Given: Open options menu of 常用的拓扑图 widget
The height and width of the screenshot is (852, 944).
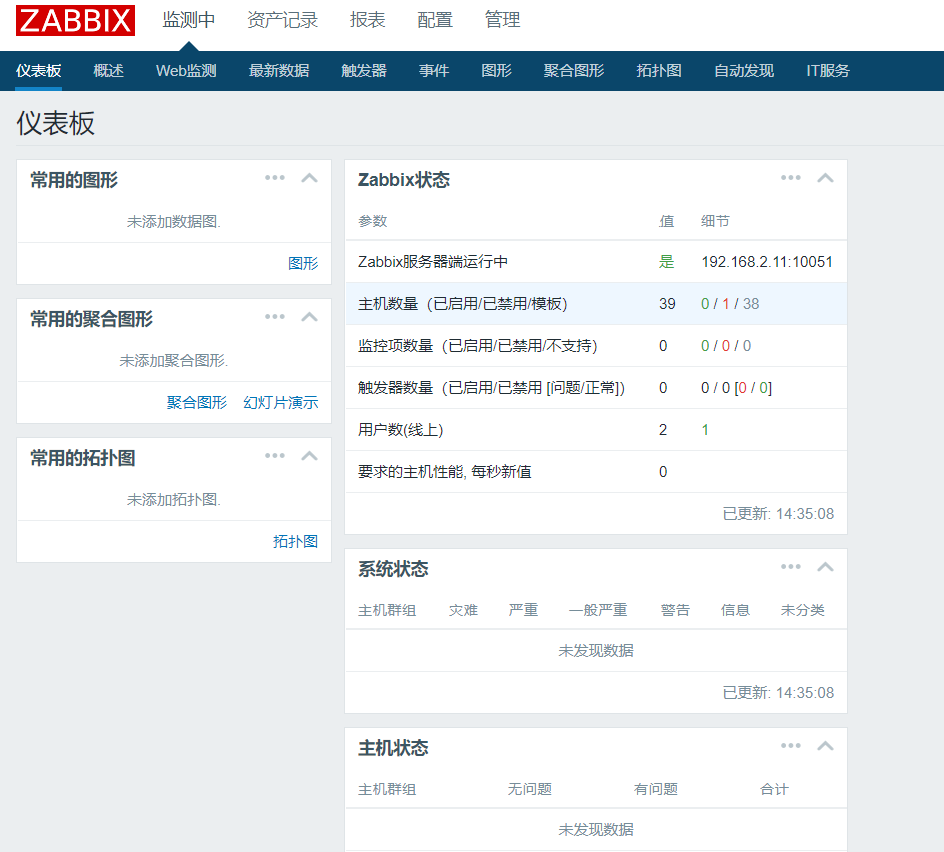Looking at the screenshot, I should 275,456.
